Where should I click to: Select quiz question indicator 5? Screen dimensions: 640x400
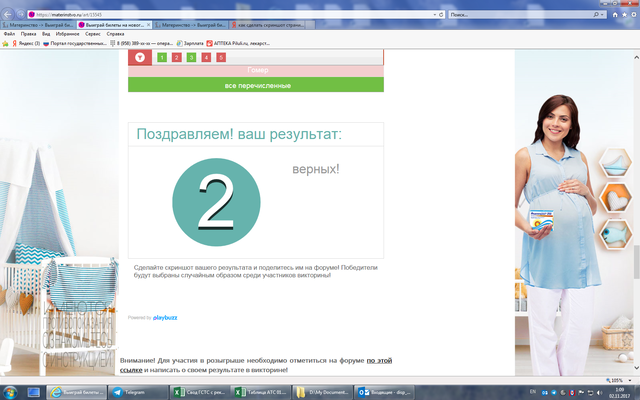tap(221, 58)
